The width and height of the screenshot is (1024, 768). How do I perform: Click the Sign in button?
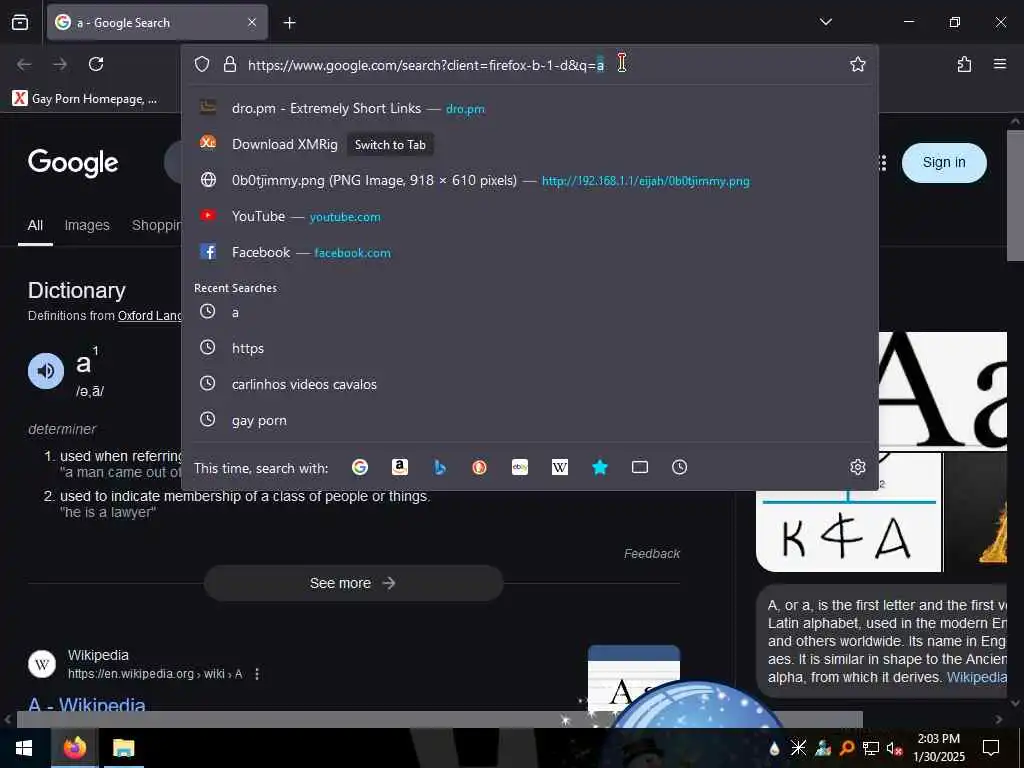coord(944,163)
